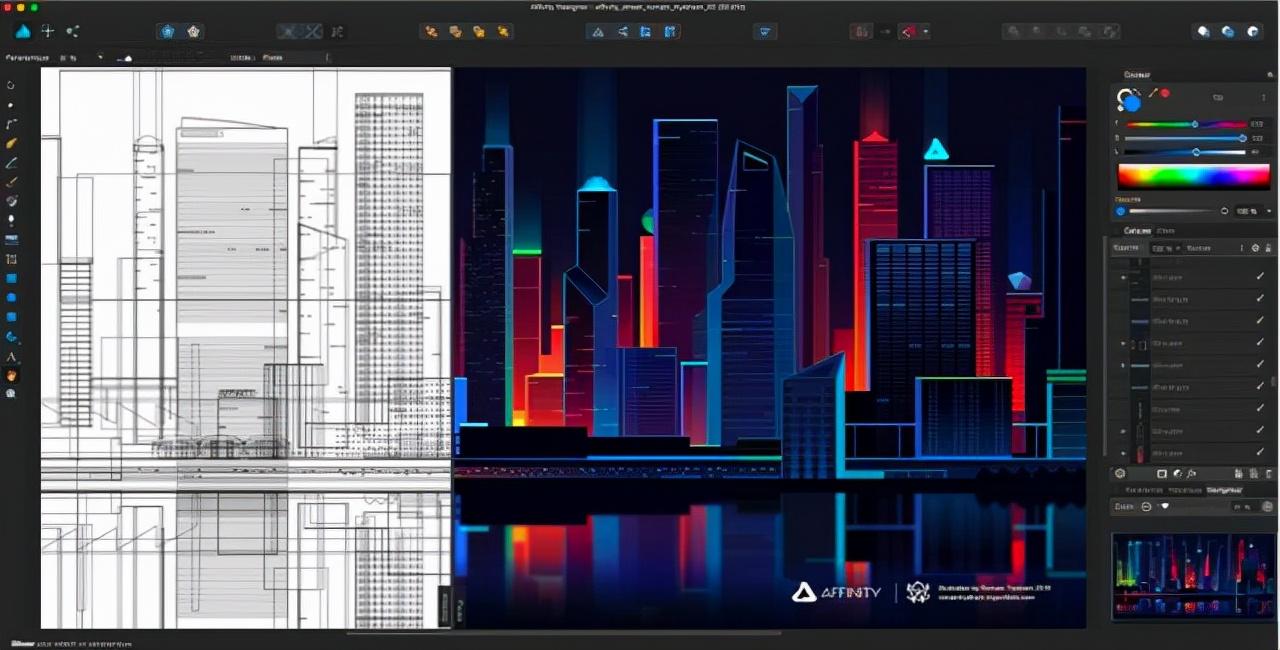Pick the color picker eyedropper in Colour panel
Image resolution: width=1280 pixels, height=650 pixels.
1153,93
